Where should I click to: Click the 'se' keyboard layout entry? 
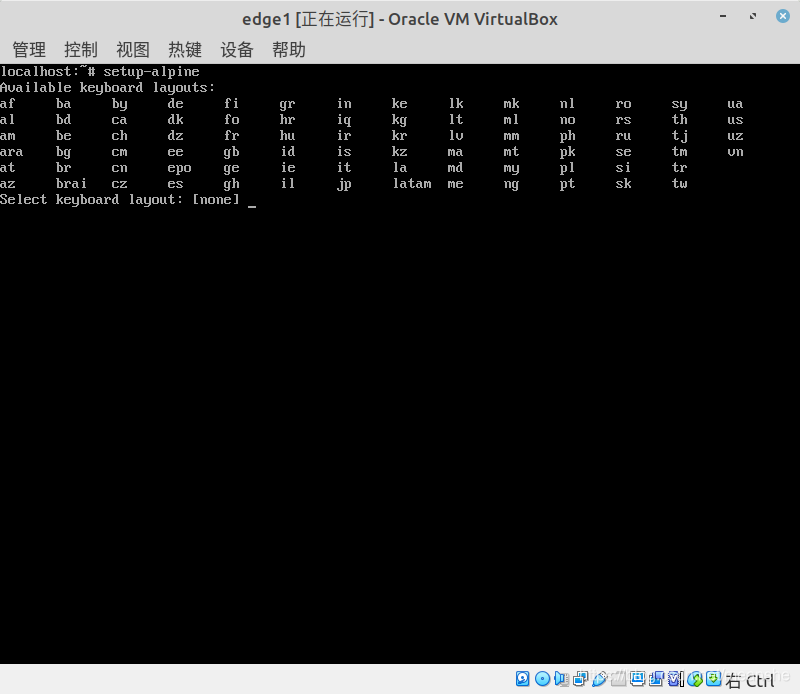click(x=623, y=152)
